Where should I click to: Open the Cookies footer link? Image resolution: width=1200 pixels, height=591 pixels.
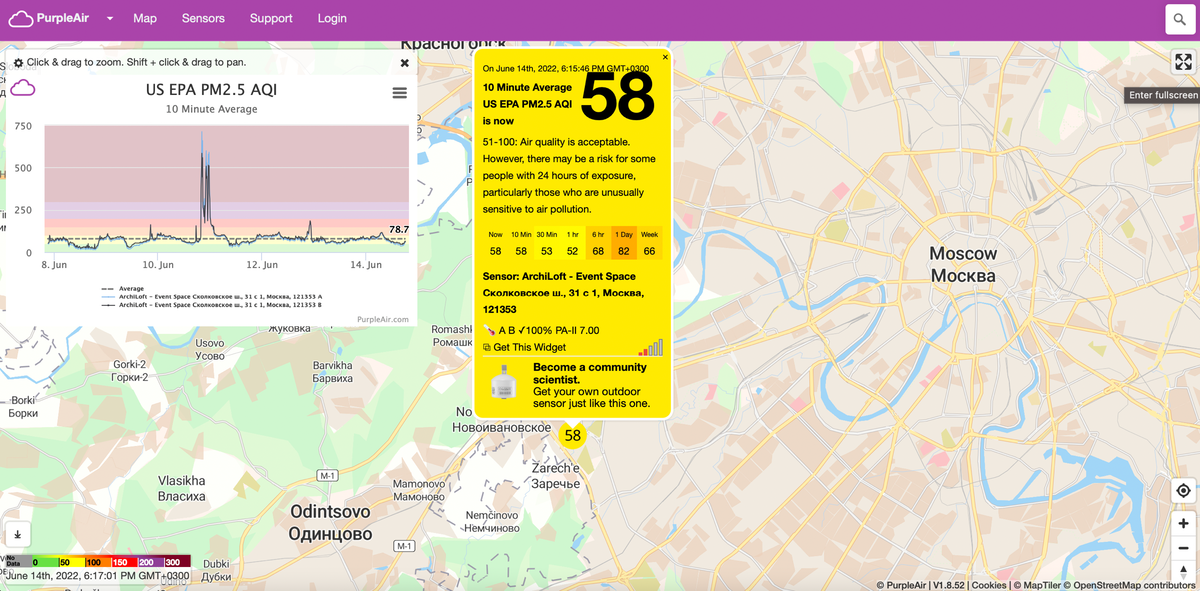pos(989,585)
